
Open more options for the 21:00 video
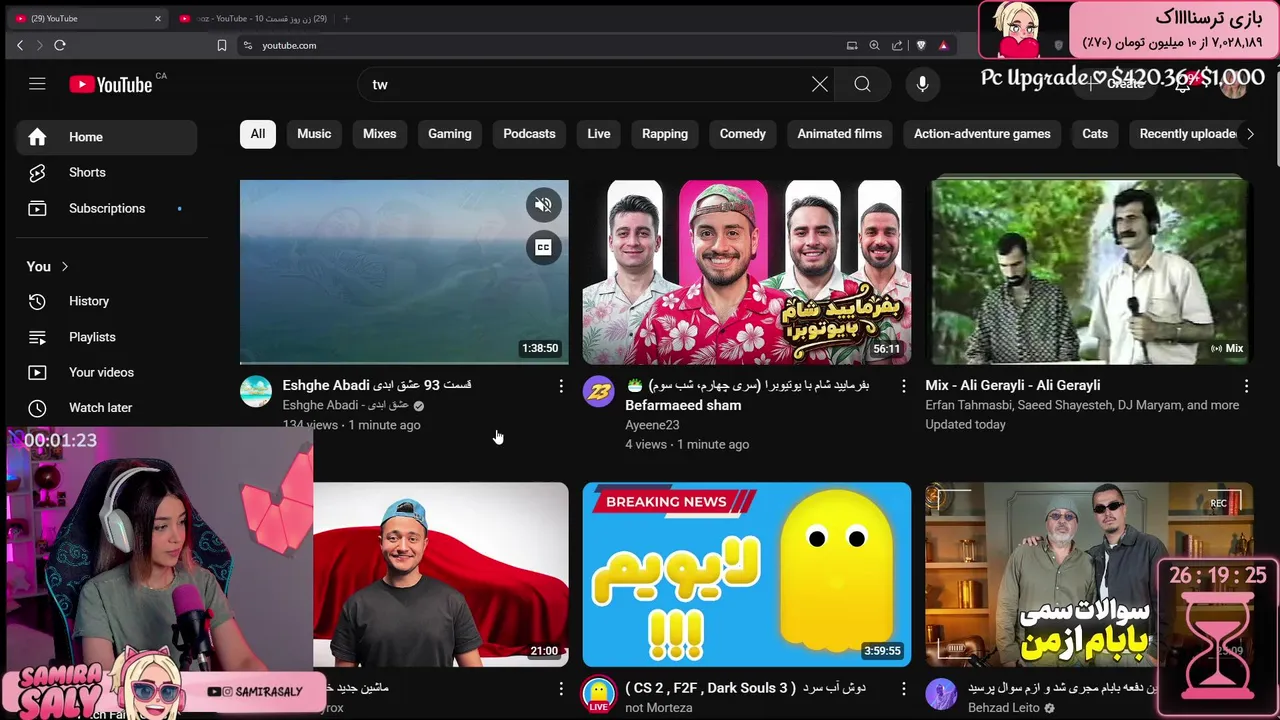pyautogui.click(x=561, y=689)
